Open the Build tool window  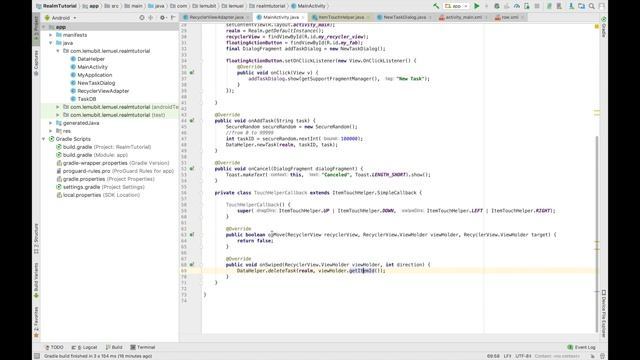114,347
